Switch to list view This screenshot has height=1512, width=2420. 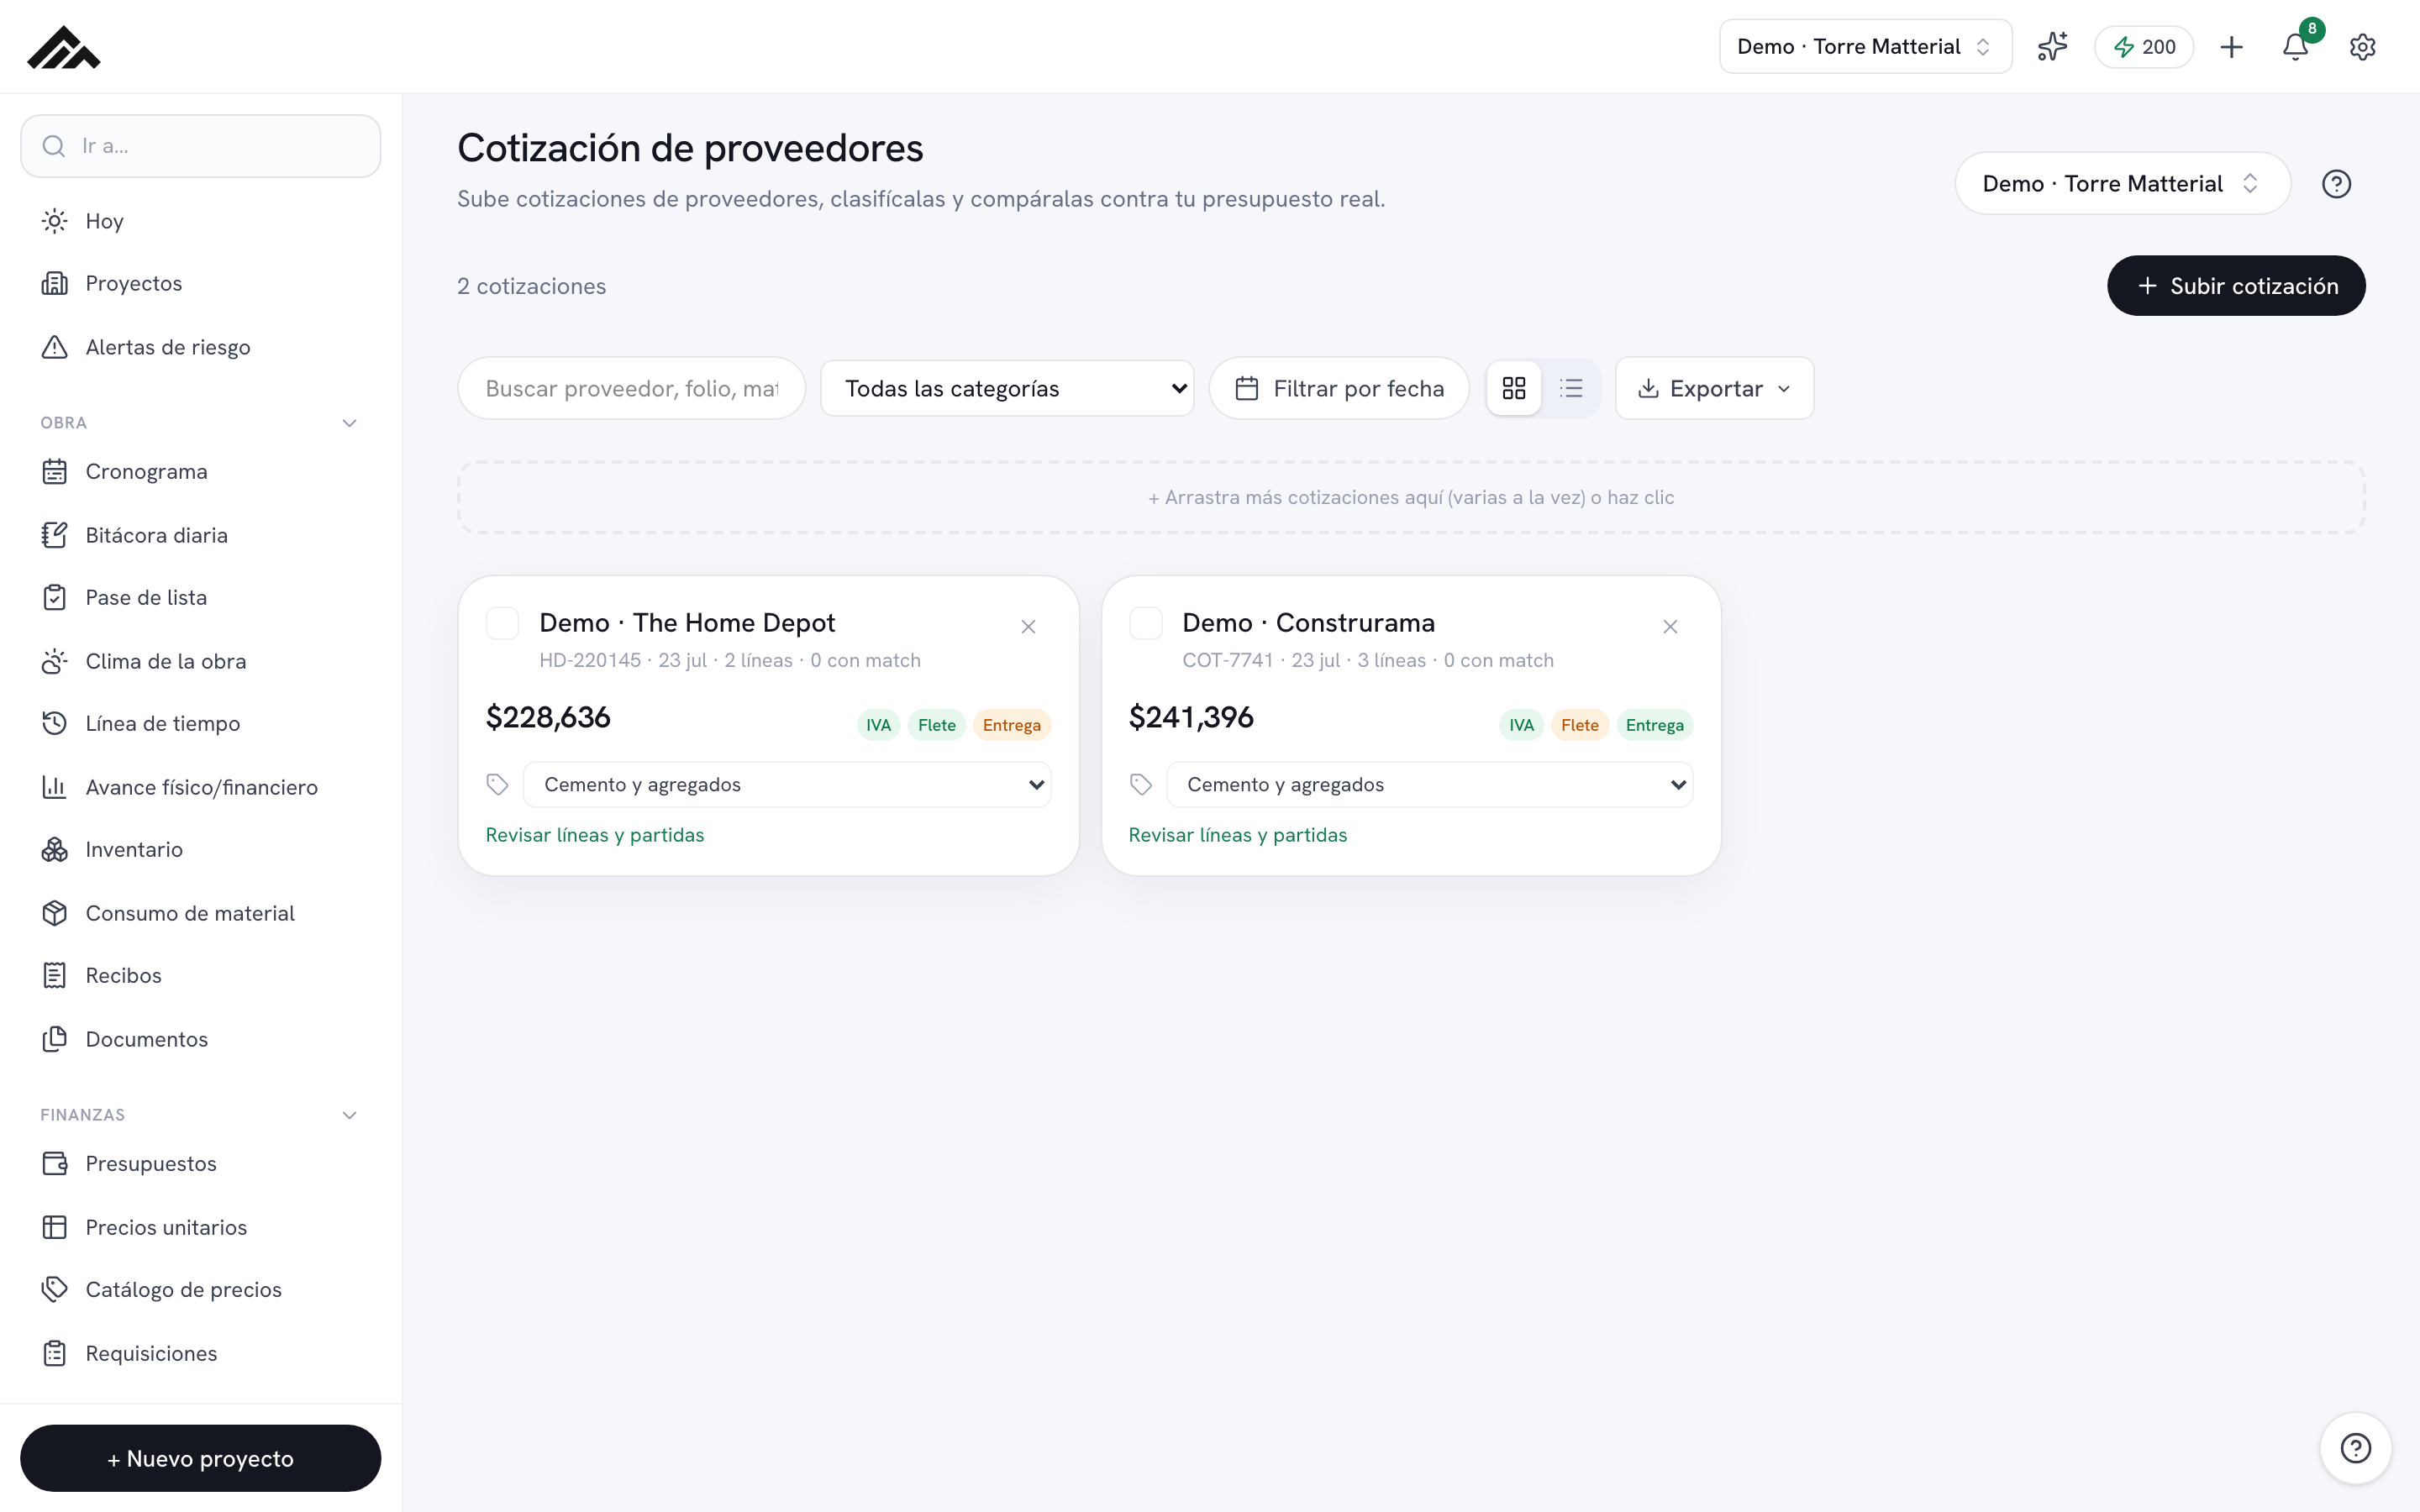click(x=1571, y=388)
